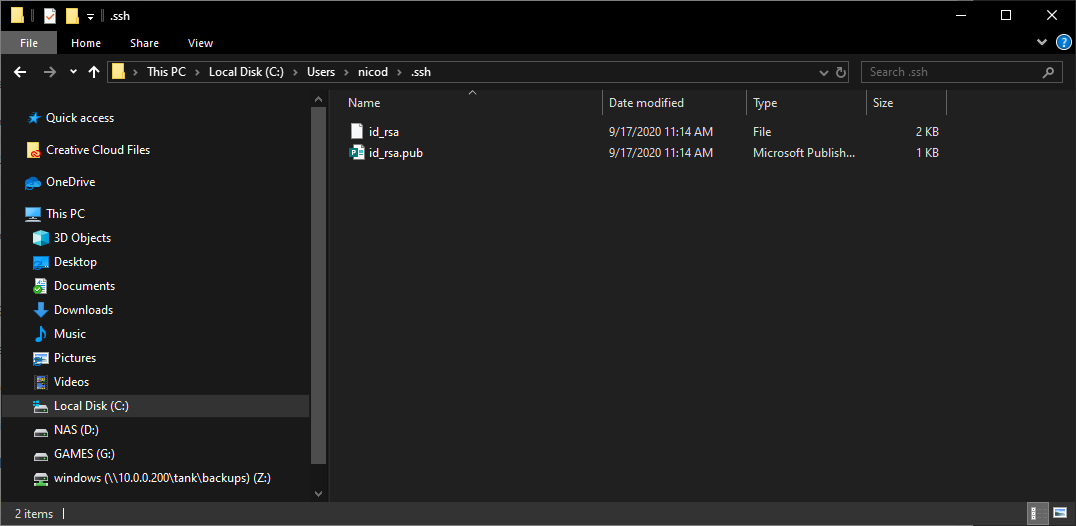The image size is (1076, 526).
Task: Click nicod in the address breadcrumb
Action: 373,72
